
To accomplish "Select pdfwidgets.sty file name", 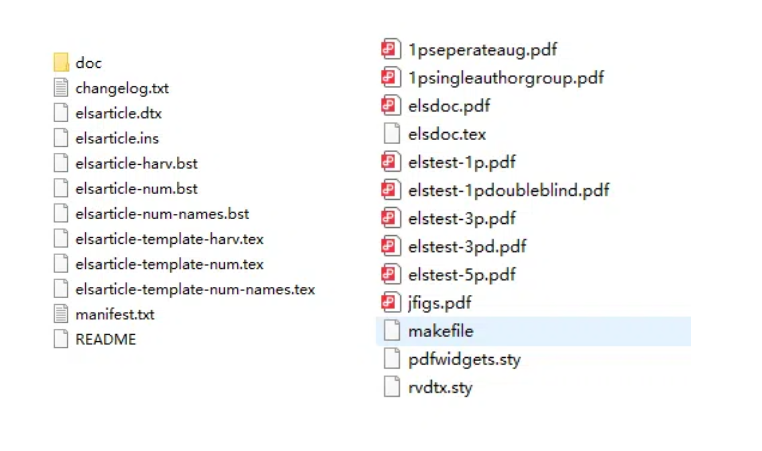I will [x=464, y=359].
